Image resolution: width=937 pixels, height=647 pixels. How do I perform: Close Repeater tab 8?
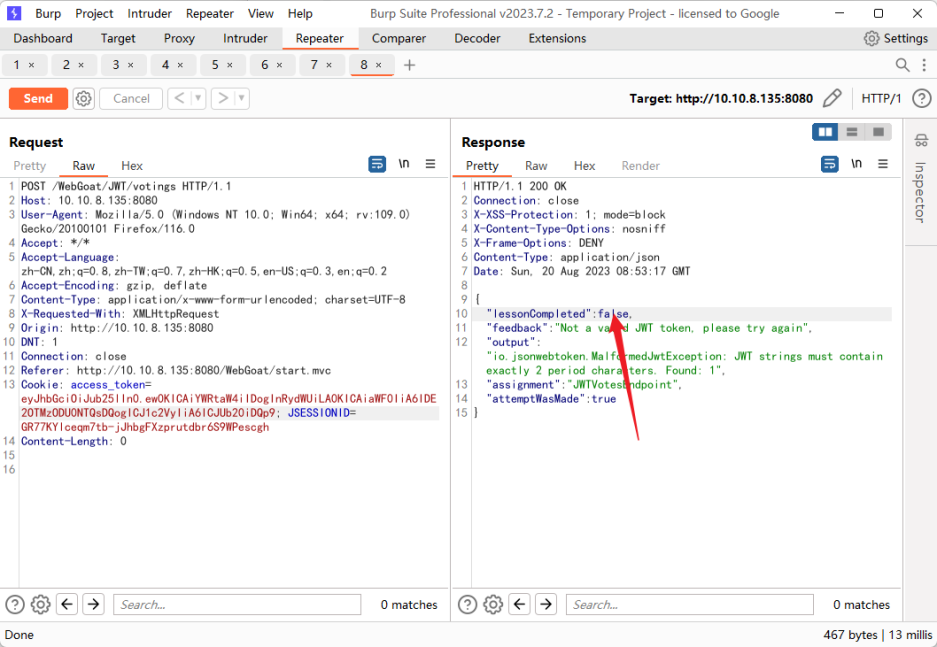[x=378, y=65]
